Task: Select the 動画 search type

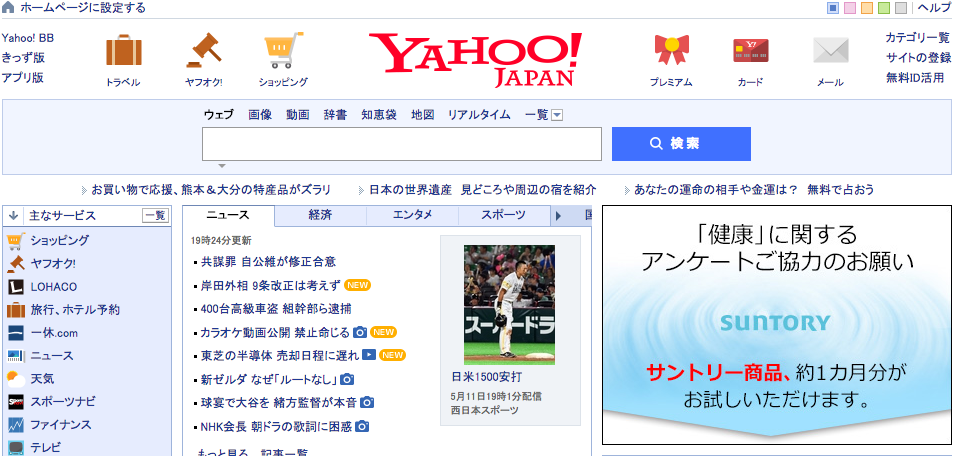Action: coord(298,114)
